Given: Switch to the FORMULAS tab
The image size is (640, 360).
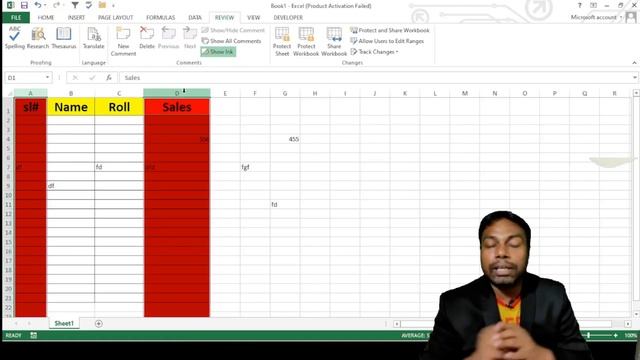Looking at the screenshot, I should 160,18.
